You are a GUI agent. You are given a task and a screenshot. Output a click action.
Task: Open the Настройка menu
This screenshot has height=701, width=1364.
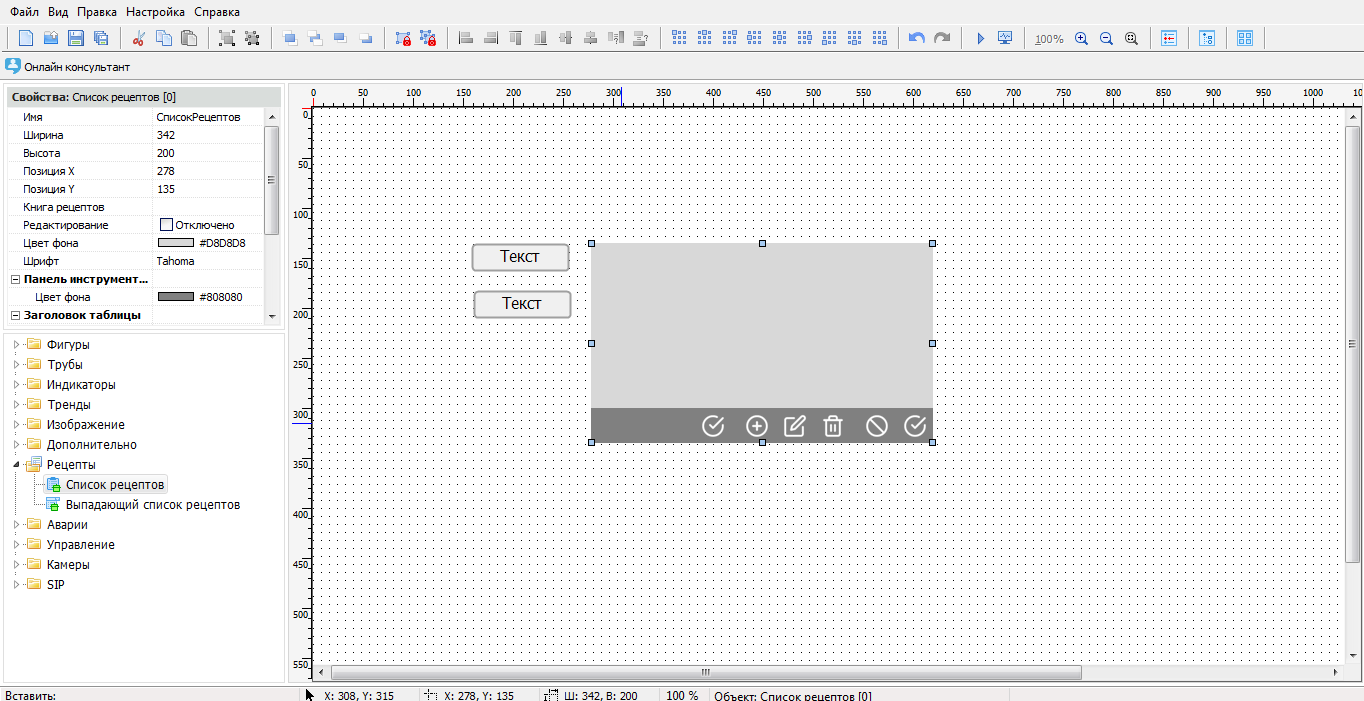point(155,12)
